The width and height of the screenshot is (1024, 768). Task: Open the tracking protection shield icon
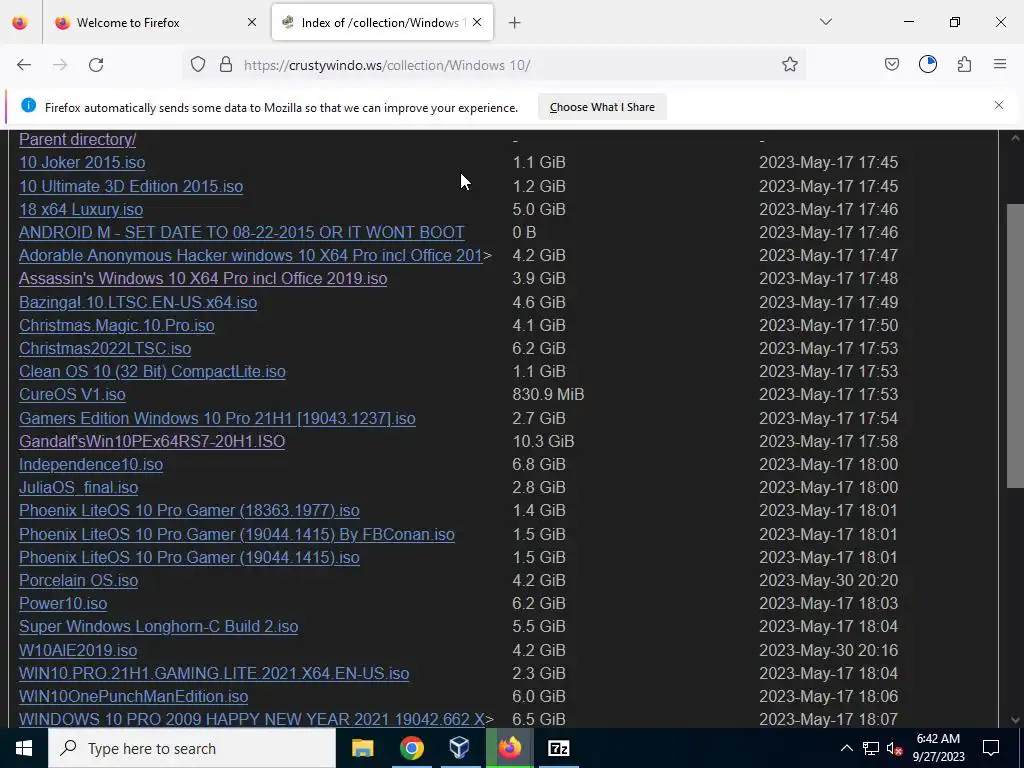[198, 65]
